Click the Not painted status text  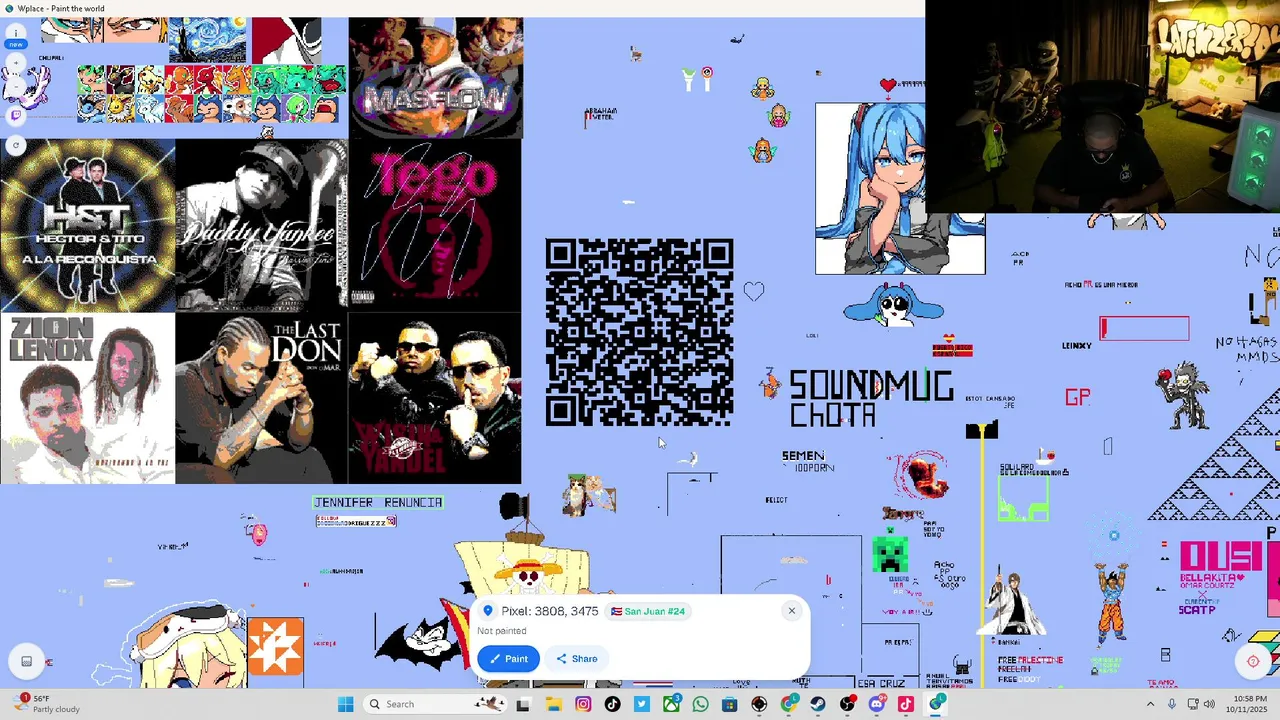(502, 631)
